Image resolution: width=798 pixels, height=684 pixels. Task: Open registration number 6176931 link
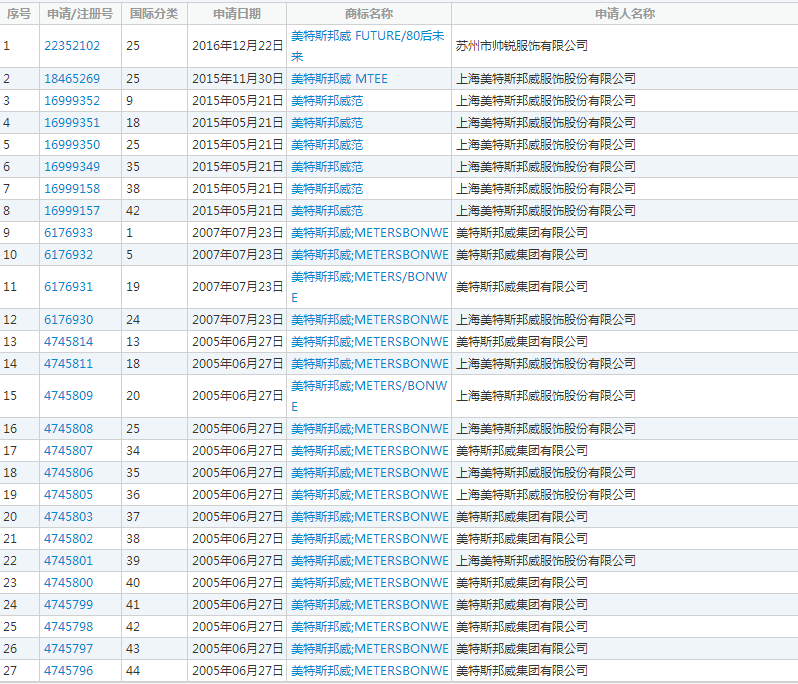tap(68, 287)
